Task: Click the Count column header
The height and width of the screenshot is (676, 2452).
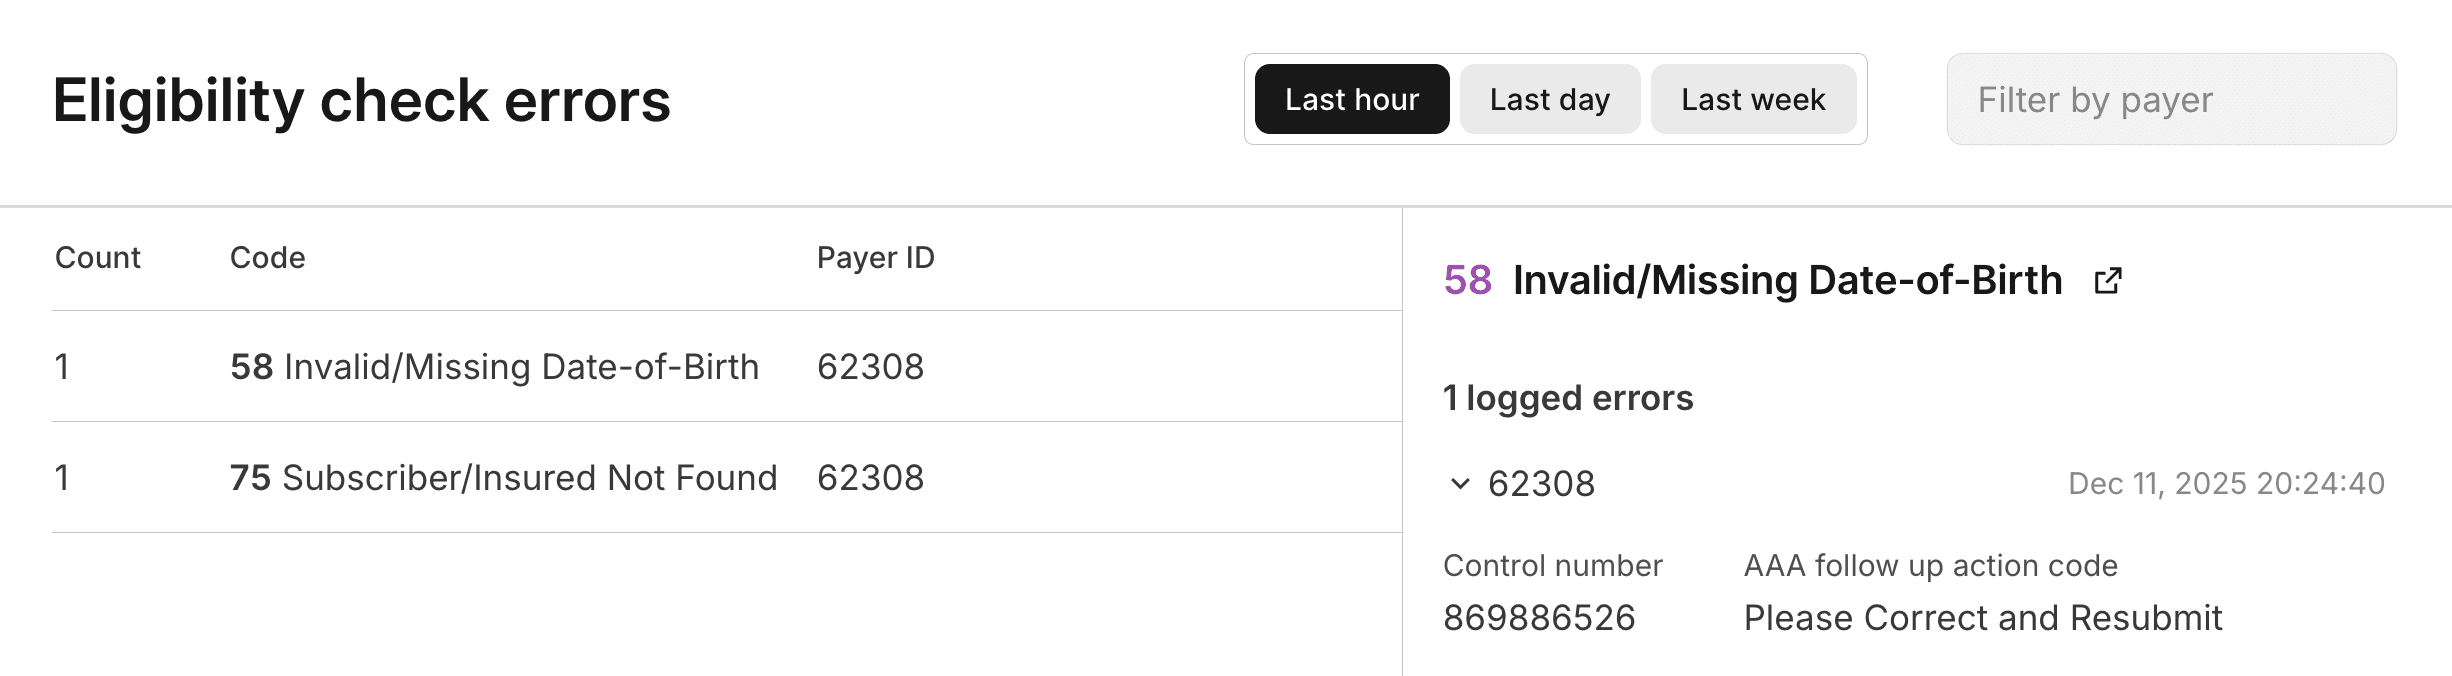Action: (x=97, y=258)
